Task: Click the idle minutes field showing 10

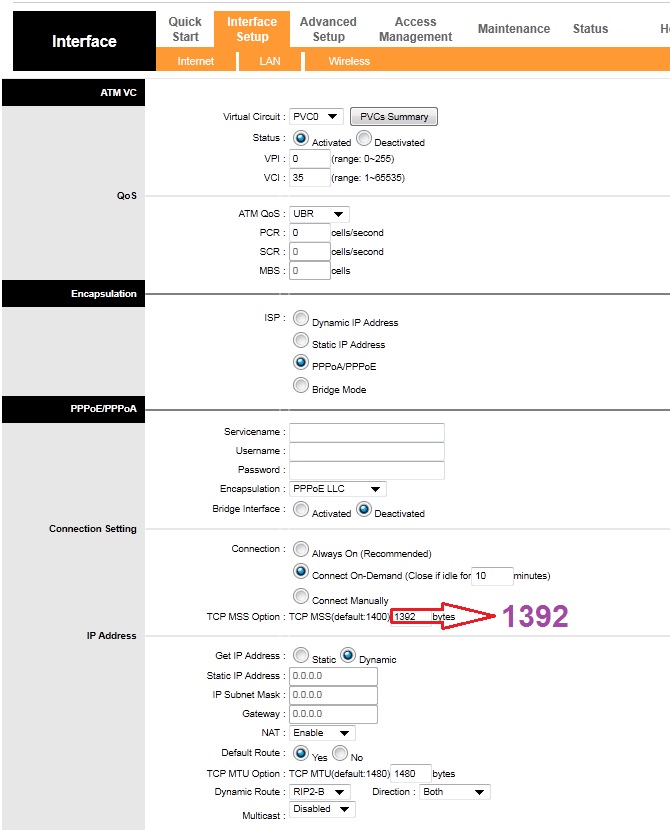Action: [492, 576]
